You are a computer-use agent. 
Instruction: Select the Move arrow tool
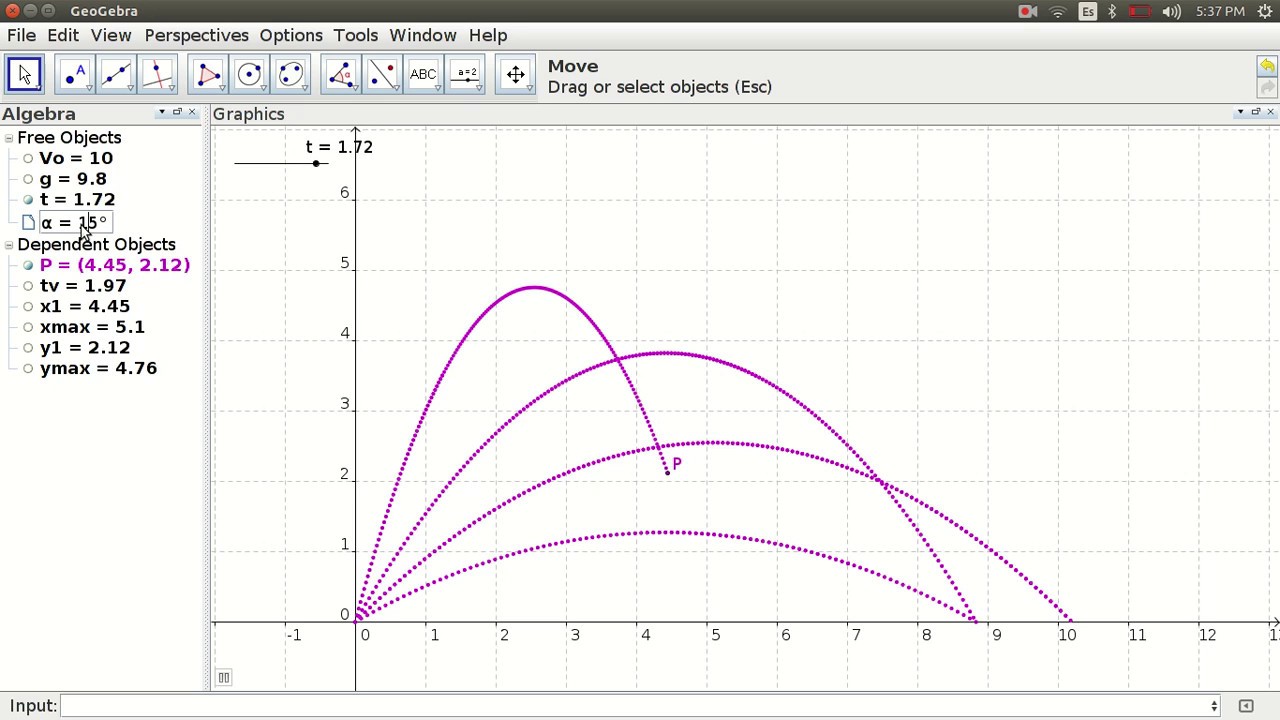click(24, 75)
